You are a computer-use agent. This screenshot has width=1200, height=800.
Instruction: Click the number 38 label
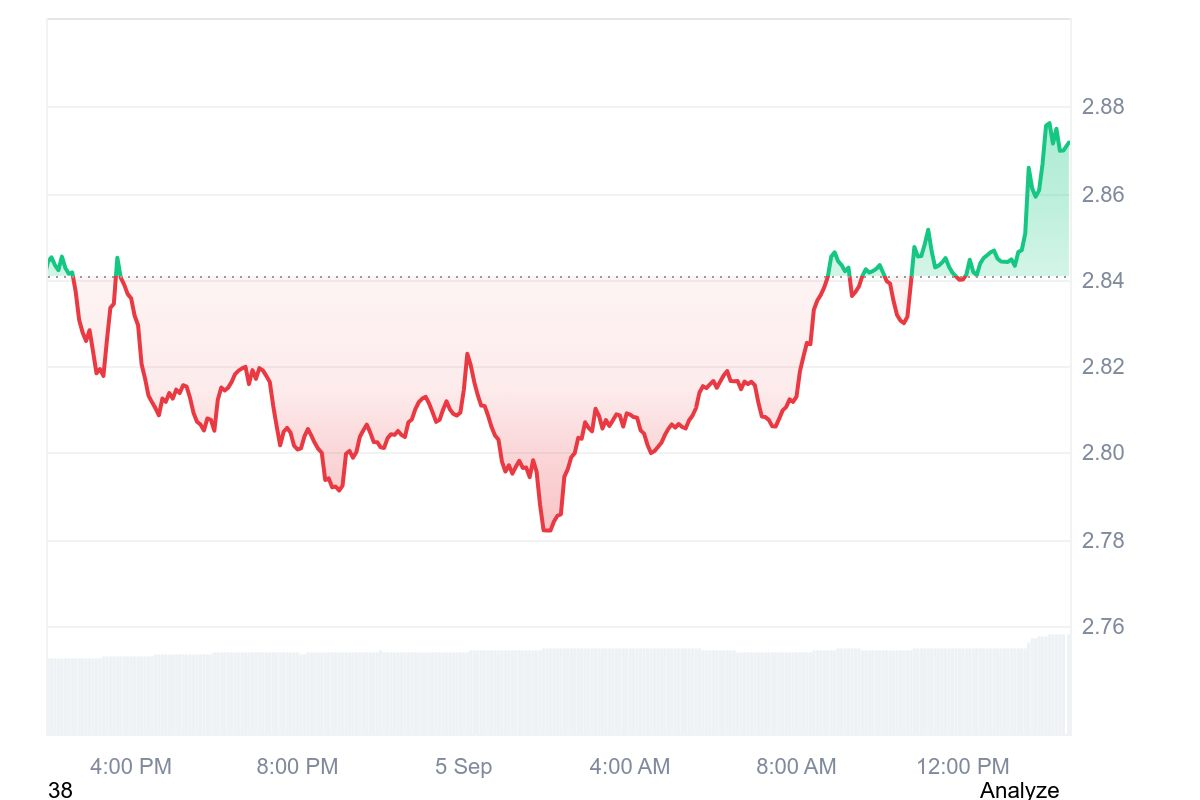pos(60,790)
